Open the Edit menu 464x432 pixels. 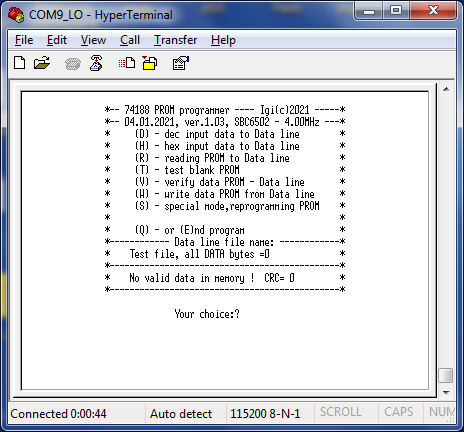57,40
